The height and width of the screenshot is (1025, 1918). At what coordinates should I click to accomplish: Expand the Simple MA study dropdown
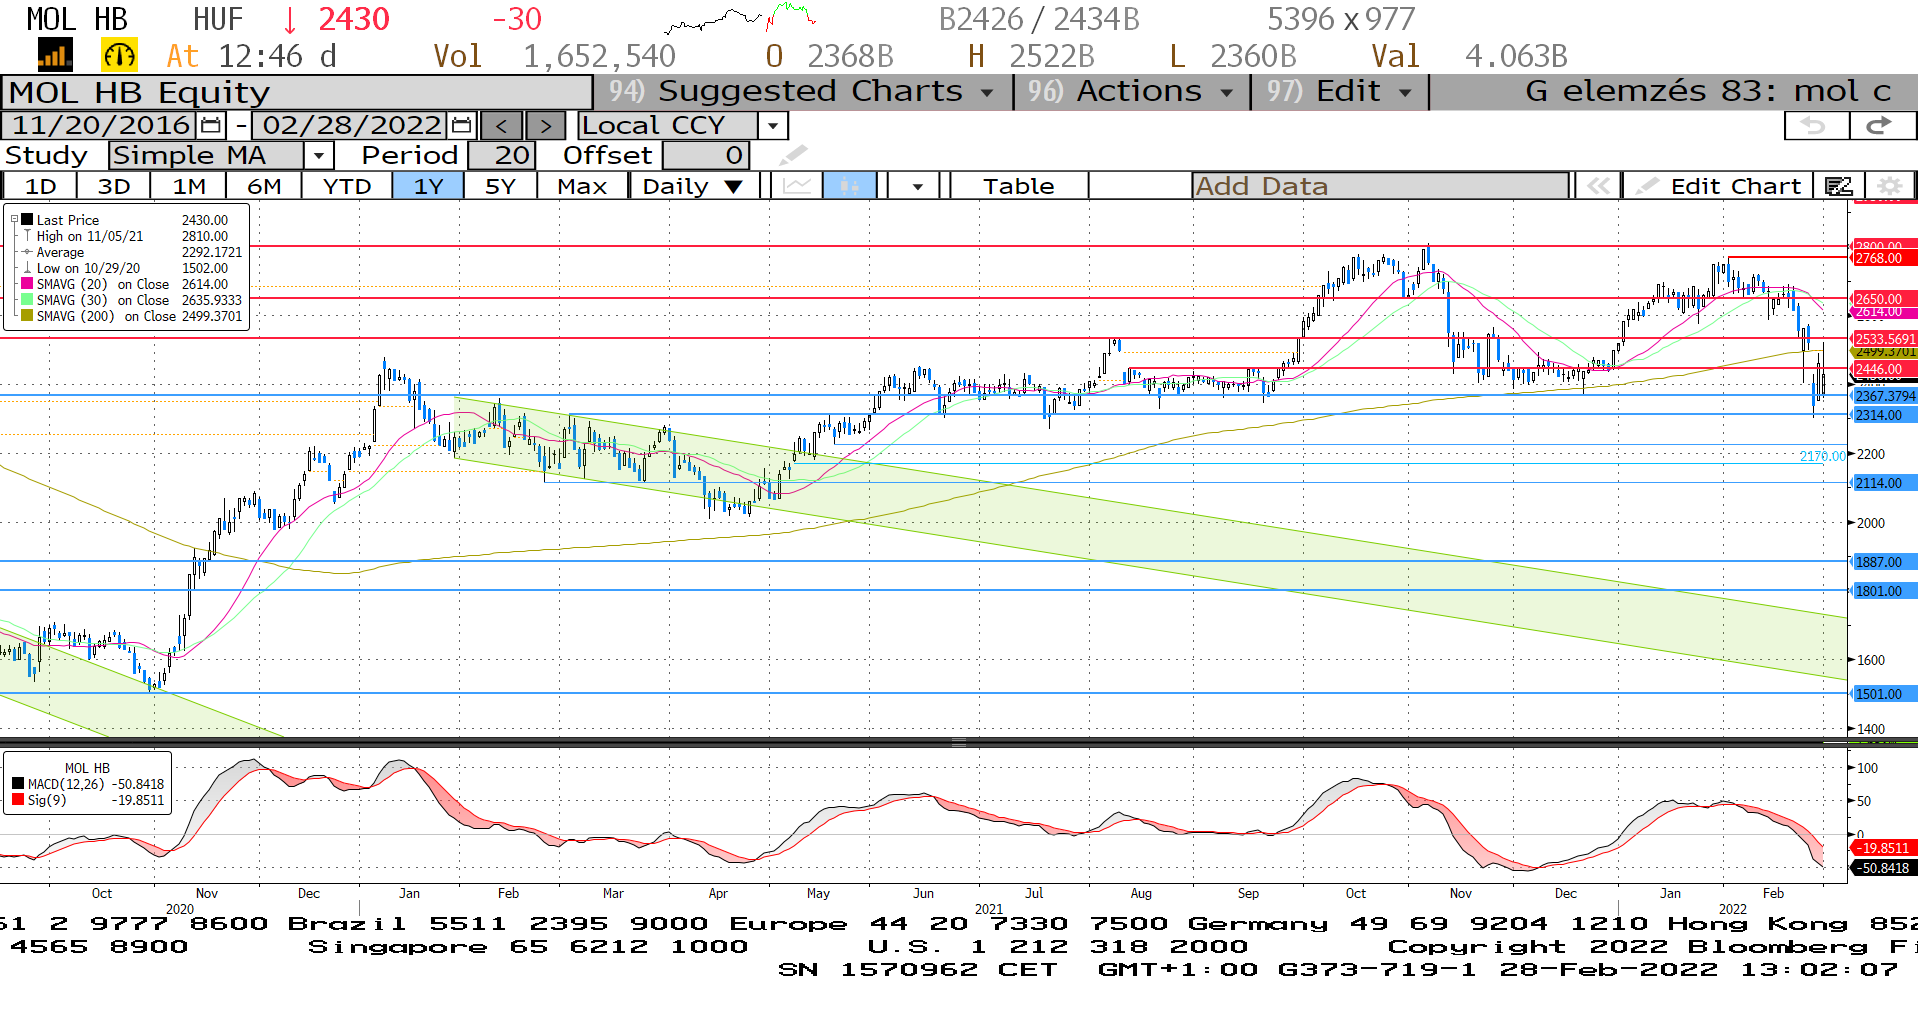(x=319, y=155)
